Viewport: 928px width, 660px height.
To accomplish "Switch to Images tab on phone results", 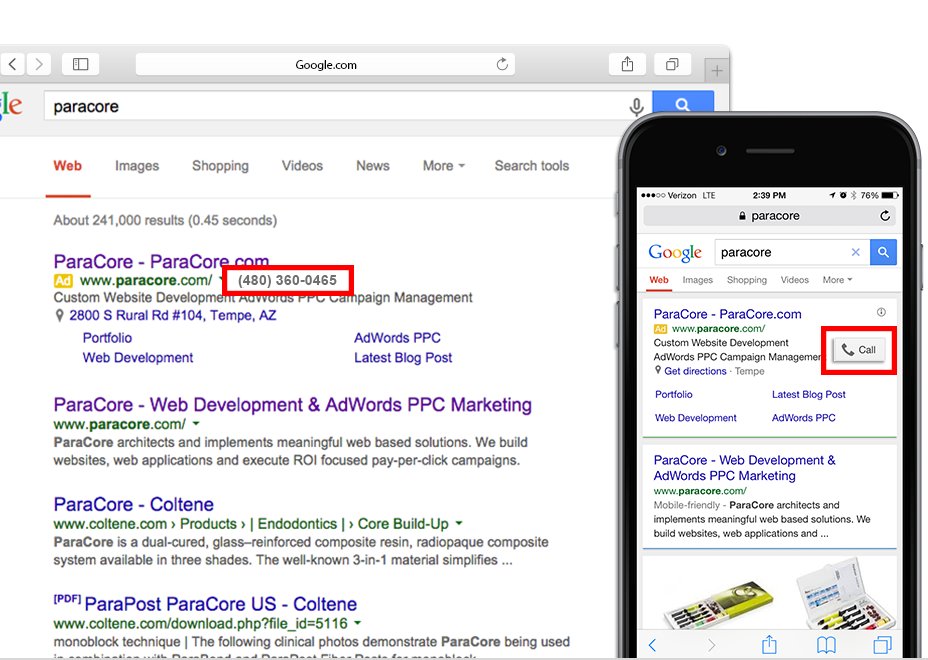I will click(x=697, y=280).
